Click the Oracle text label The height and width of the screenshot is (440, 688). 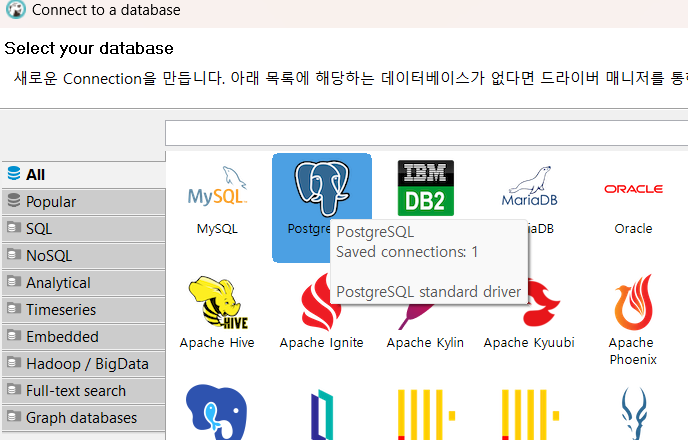633,229
